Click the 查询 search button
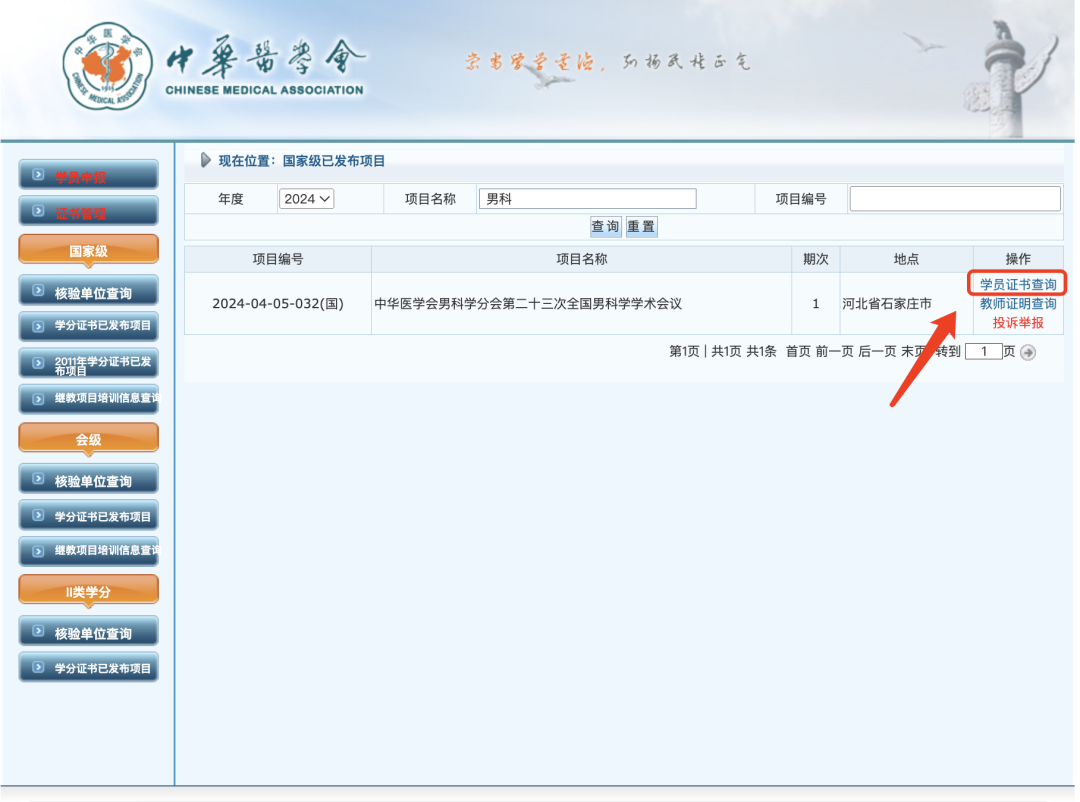Screen dimensions: 1080x802 [x=605, y=226]
